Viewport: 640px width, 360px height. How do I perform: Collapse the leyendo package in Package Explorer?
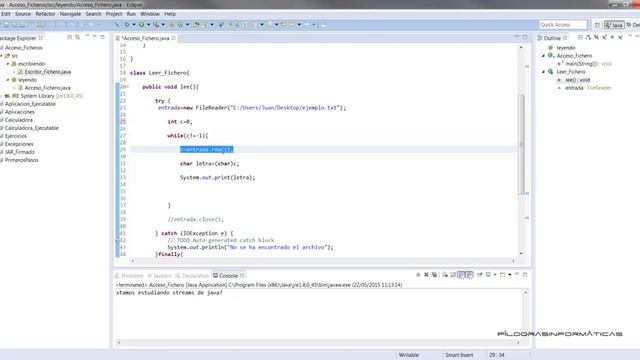8,80
